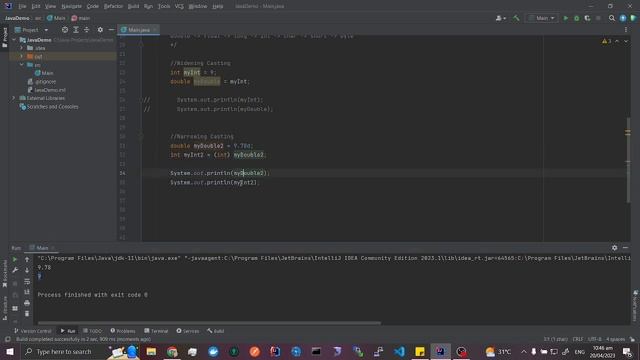
Task: Open the File menu
Action: click(22, 6)
